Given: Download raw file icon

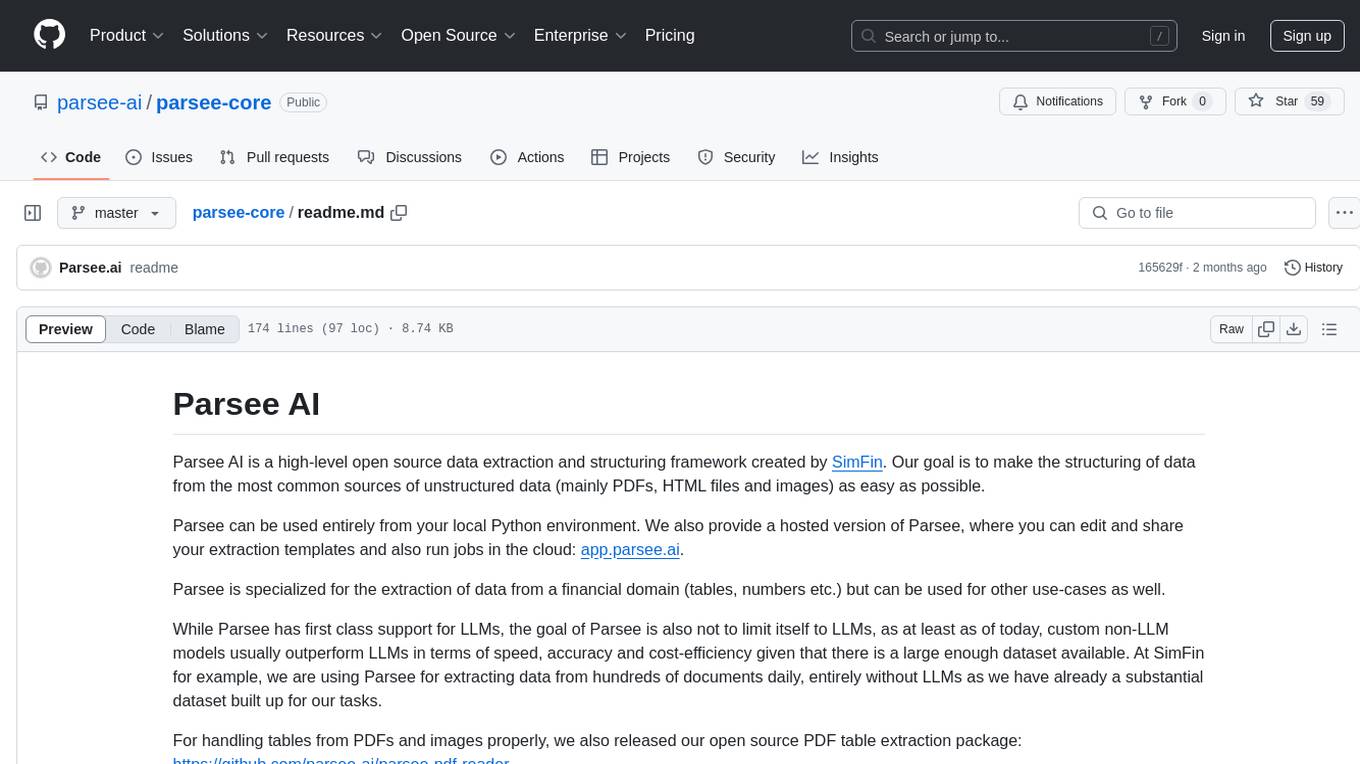Looking at the screenshot, I should coord(1293,329).
